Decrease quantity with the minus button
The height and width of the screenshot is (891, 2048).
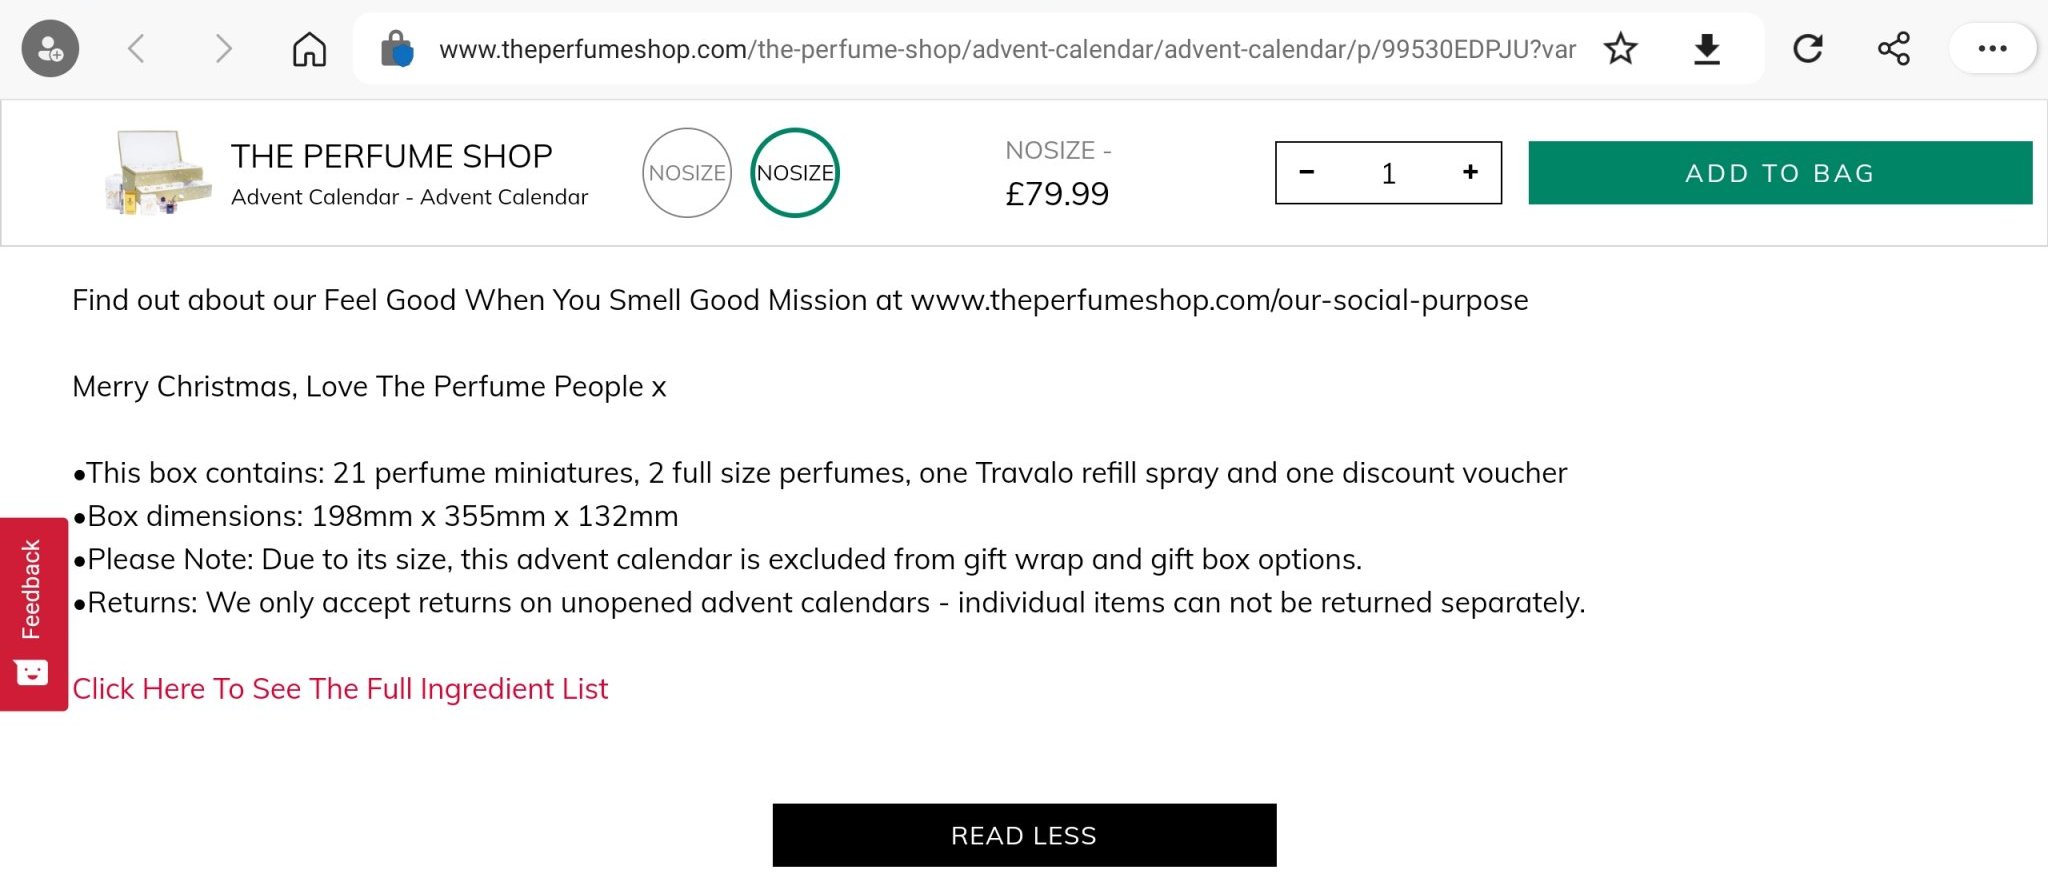coord(1306,173)
